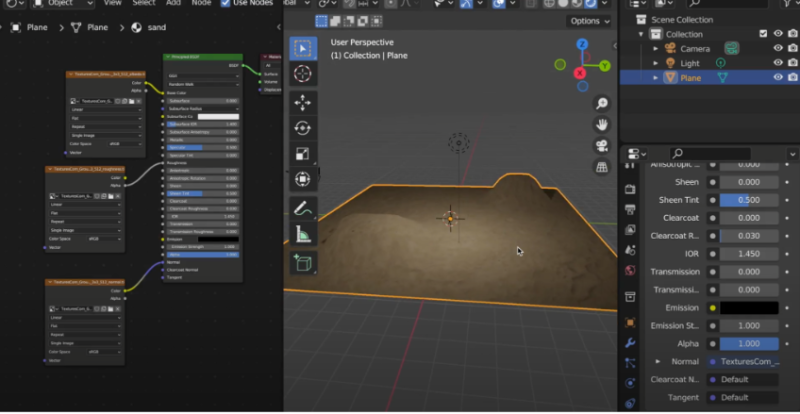
Task: Open the Object type dropdown in node editor
Action: pyautogui.click(x=63, y=4)
